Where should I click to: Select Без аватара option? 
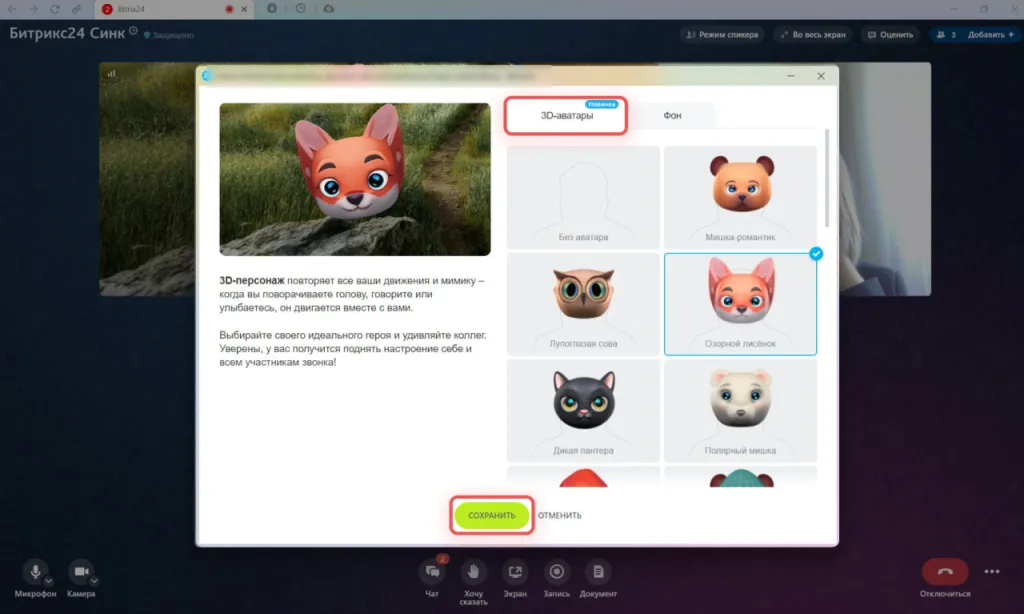click(x=583, y=197)
